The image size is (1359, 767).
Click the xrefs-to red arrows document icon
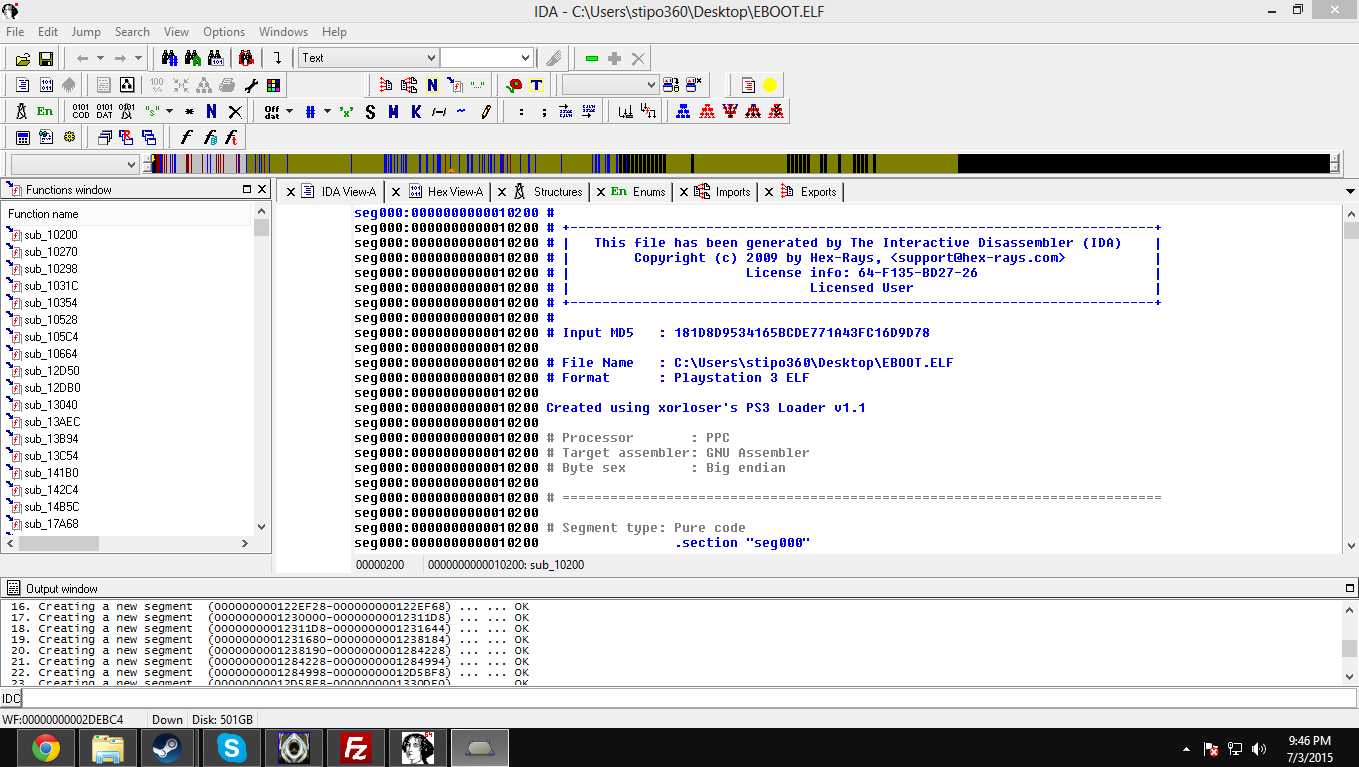pyautogui.click(x=386, y=85)
